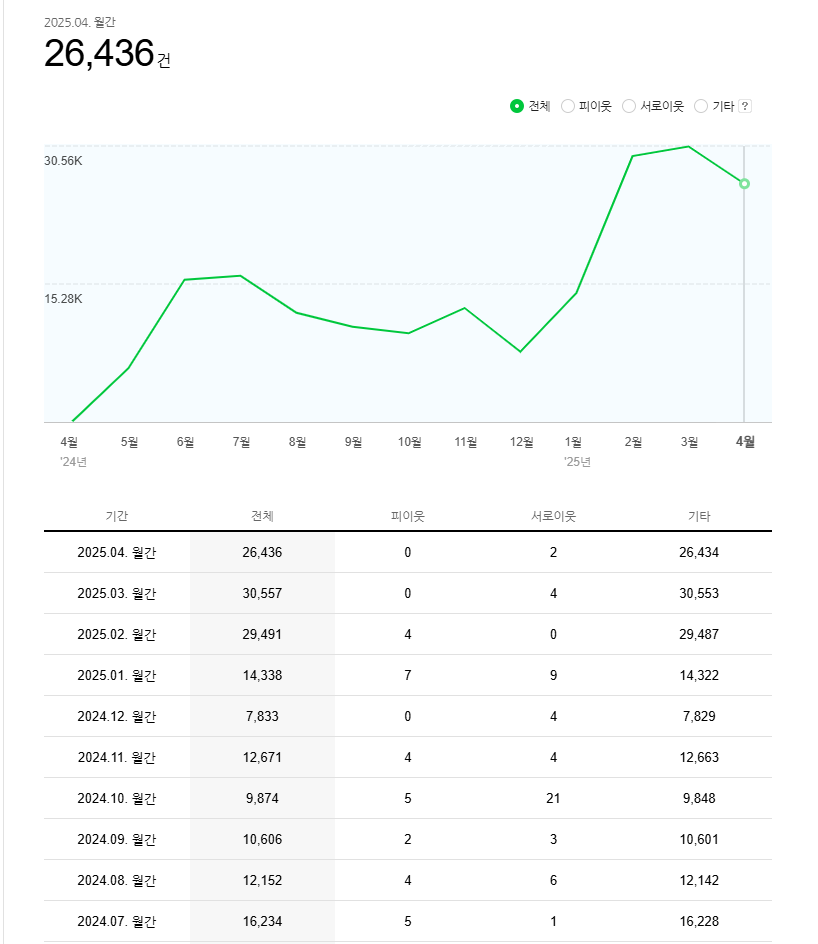Image resolution: width=818 pixels, height=944 pixels.
Task: Click the bold 4월 axis label
Action: tap(745, 442)
